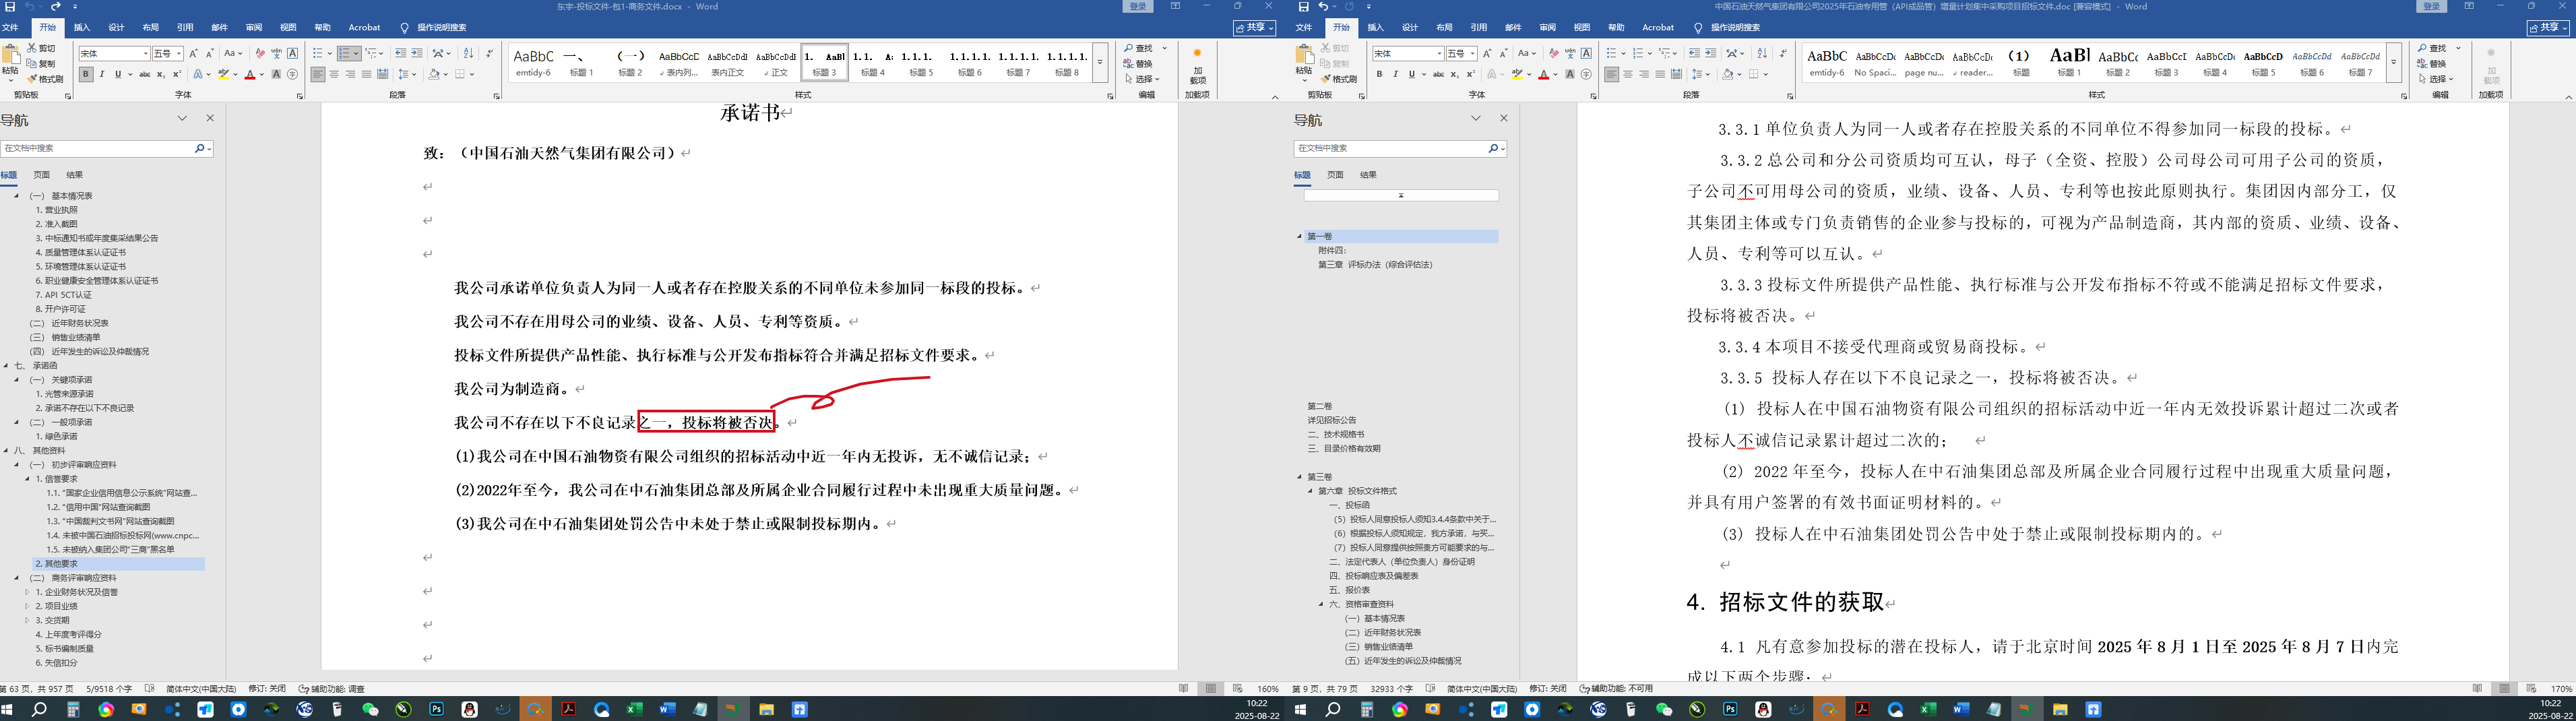Screen dimensions: 2576x721
Task: Apply superscript in left Word window
Action: click(x=177, y=74)
